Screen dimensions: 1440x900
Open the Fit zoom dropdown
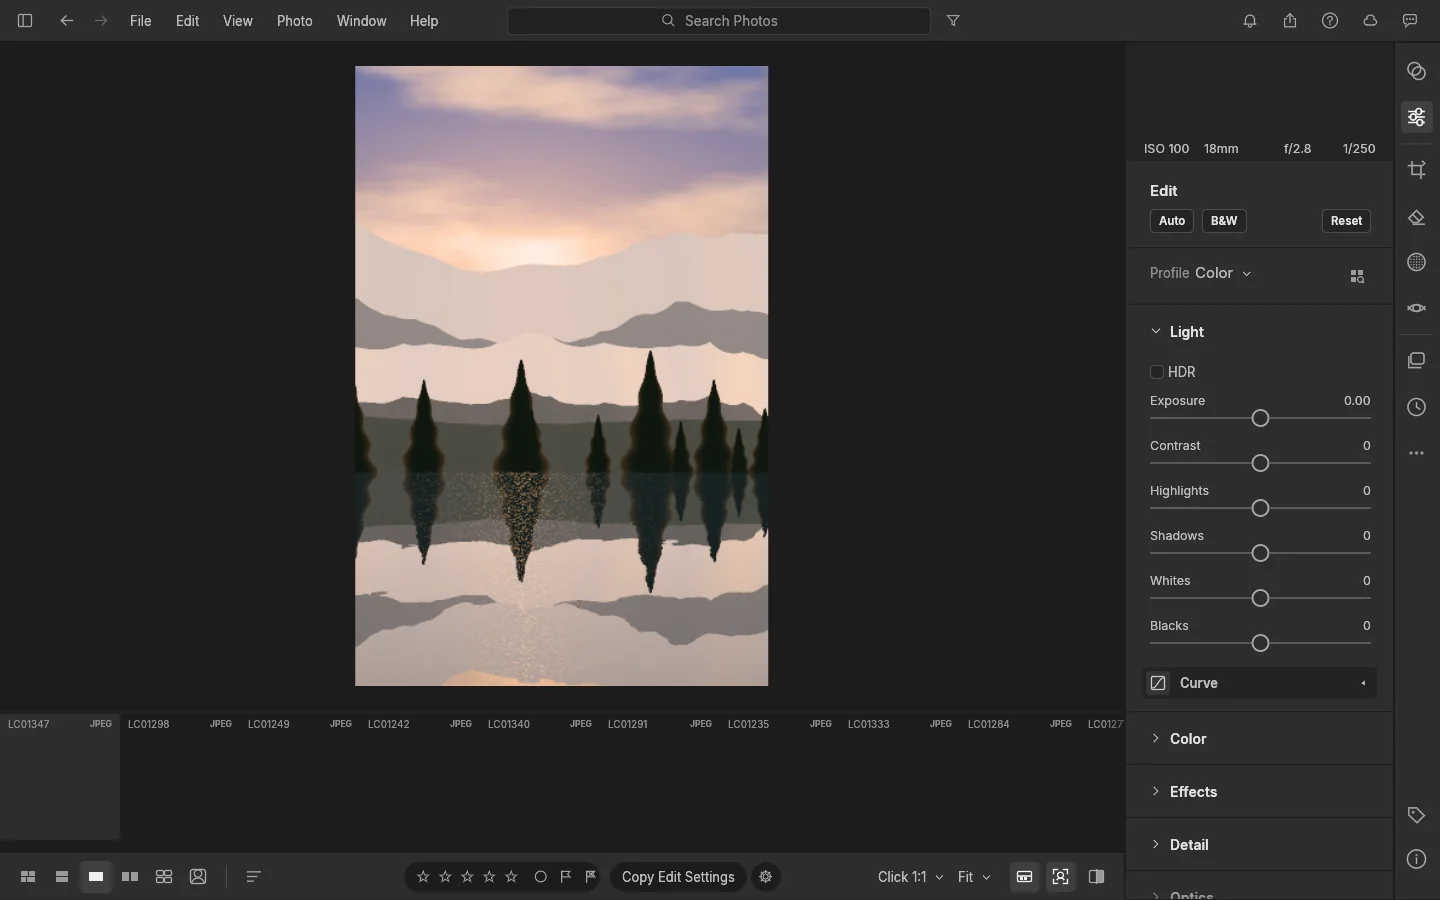(974, 877)
